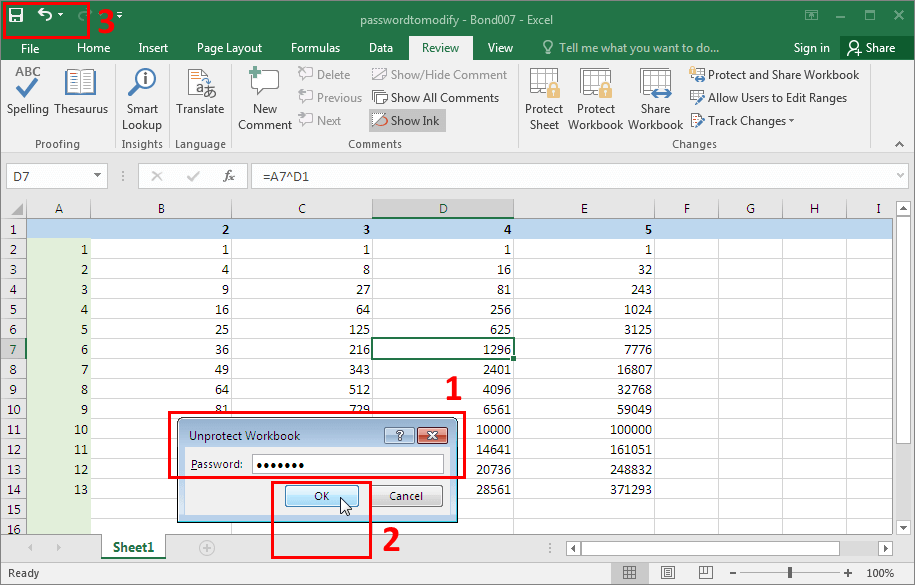Open the Formulas ribbon tab
Image resolution: width=915 pixels, height=585 pixels.
coord(315,47)
